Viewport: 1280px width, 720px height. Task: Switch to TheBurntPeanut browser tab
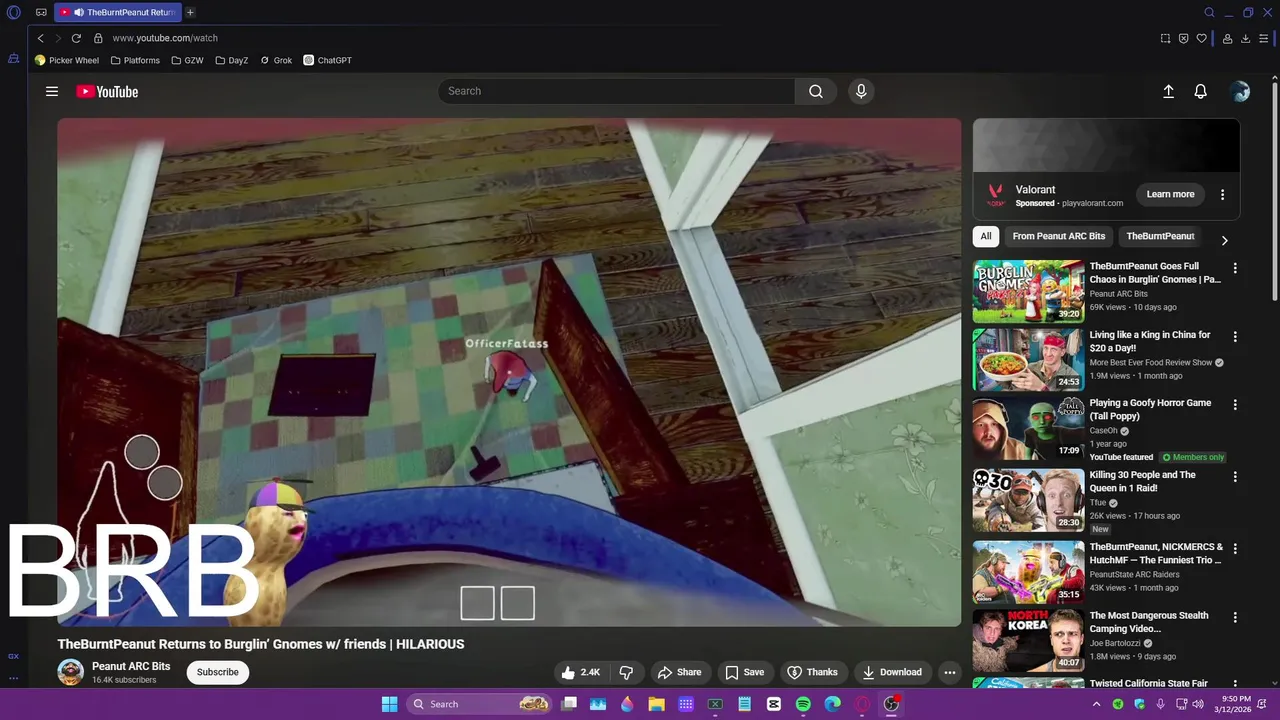[117, 13]
